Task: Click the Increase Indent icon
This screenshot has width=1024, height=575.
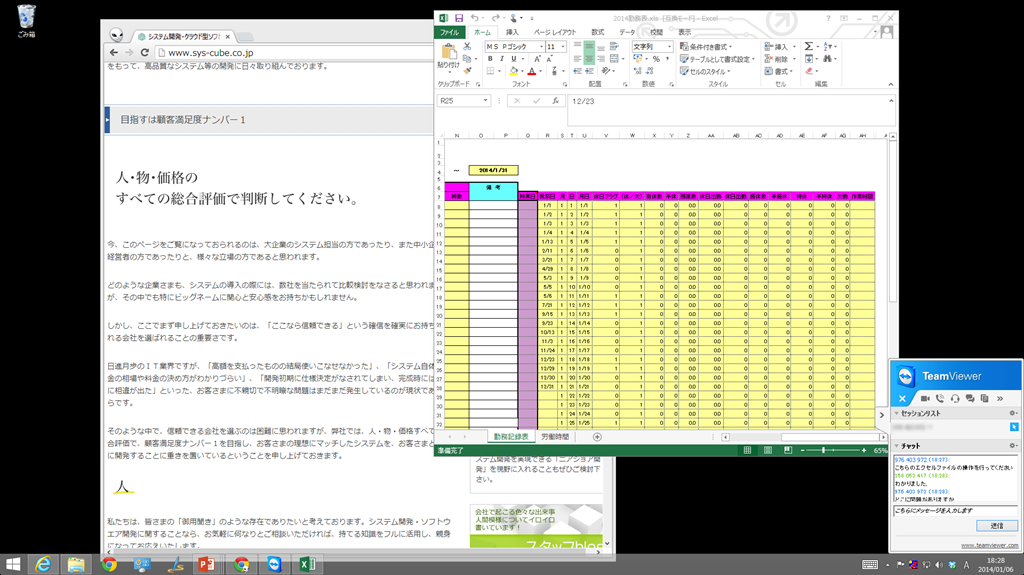Action: (x=590, y=71)
